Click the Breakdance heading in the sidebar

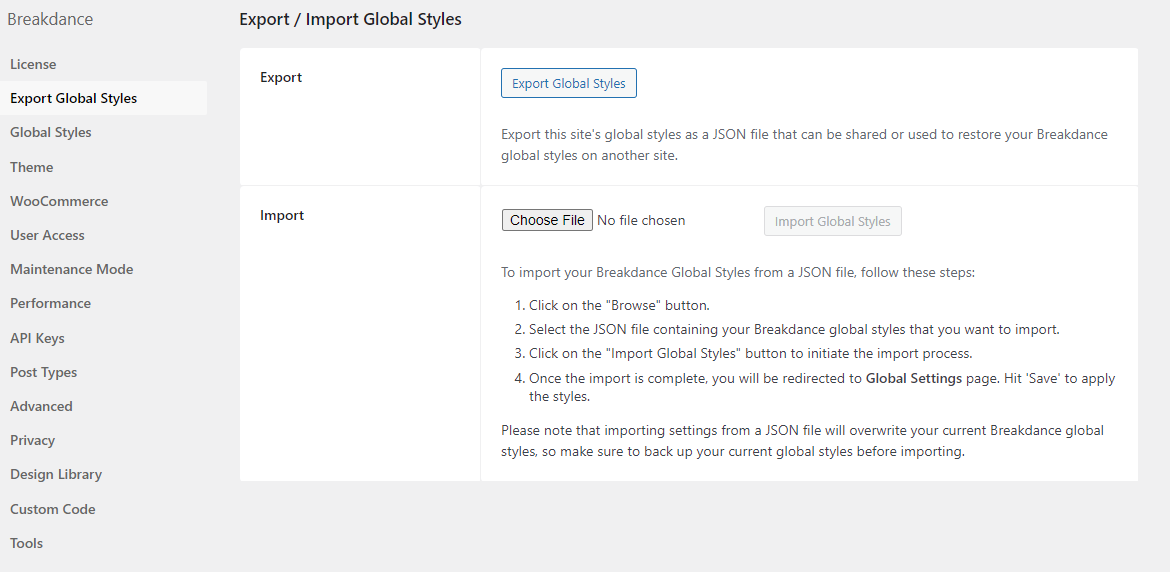point(50,19)
